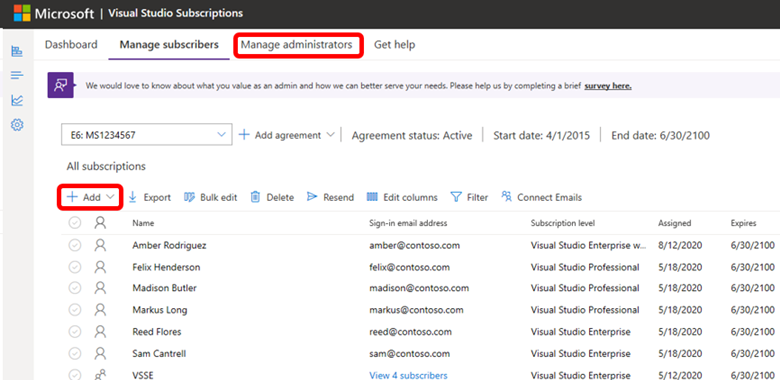The width and height of the screenshot is (780, 380).
Task: Expand the Add agreement chevron
Action: [330, 135]
